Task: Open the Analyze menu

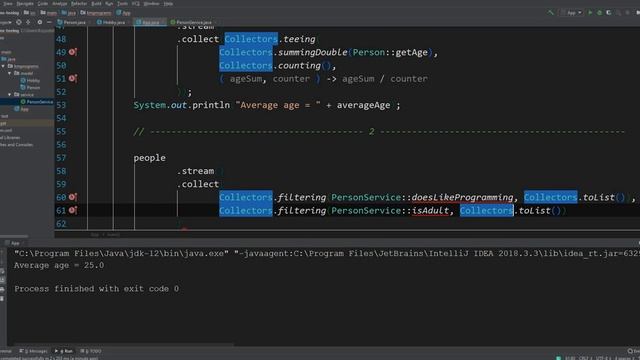Action: (x=60, y=4)
